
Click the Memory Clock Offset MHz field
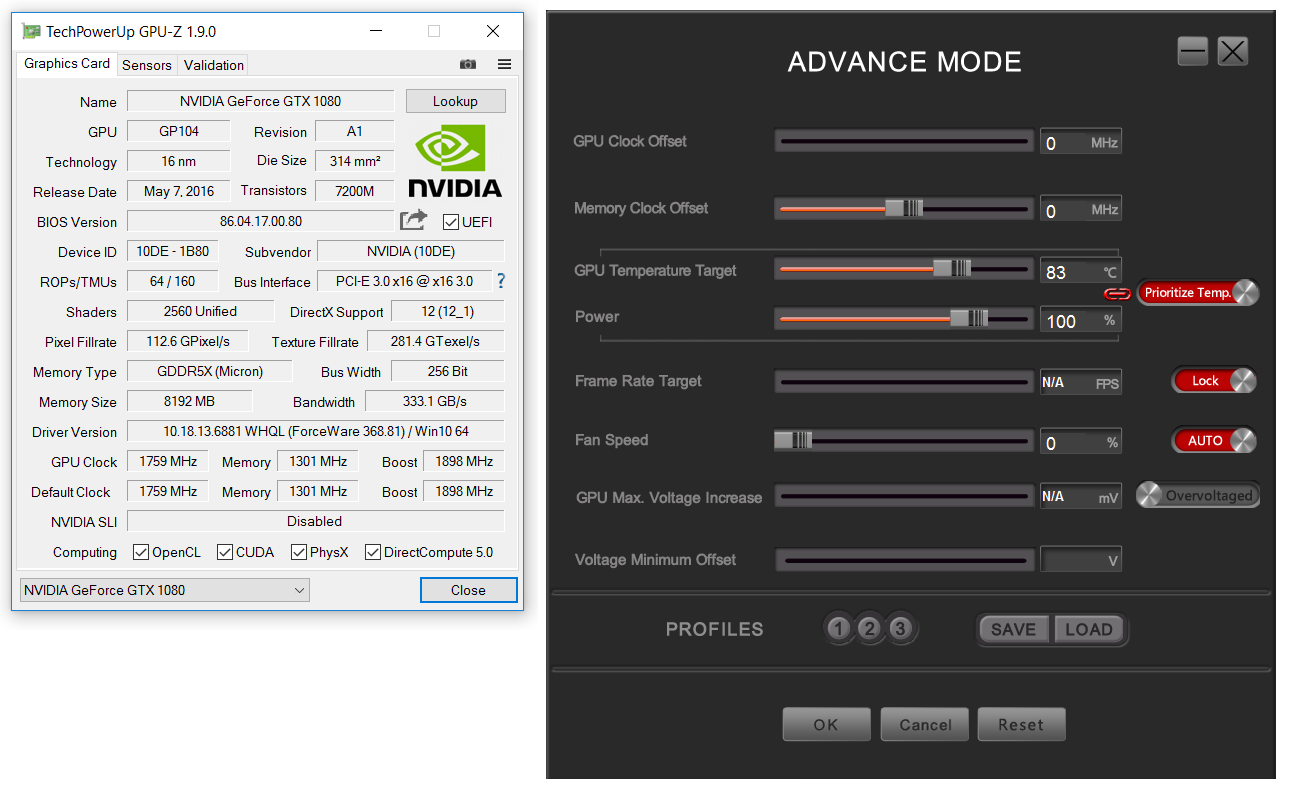coord(1081,210)
